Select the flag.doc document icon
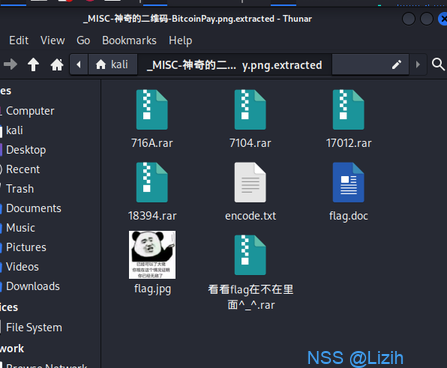This screenshot has height=368, width=447. pos(348,182)
